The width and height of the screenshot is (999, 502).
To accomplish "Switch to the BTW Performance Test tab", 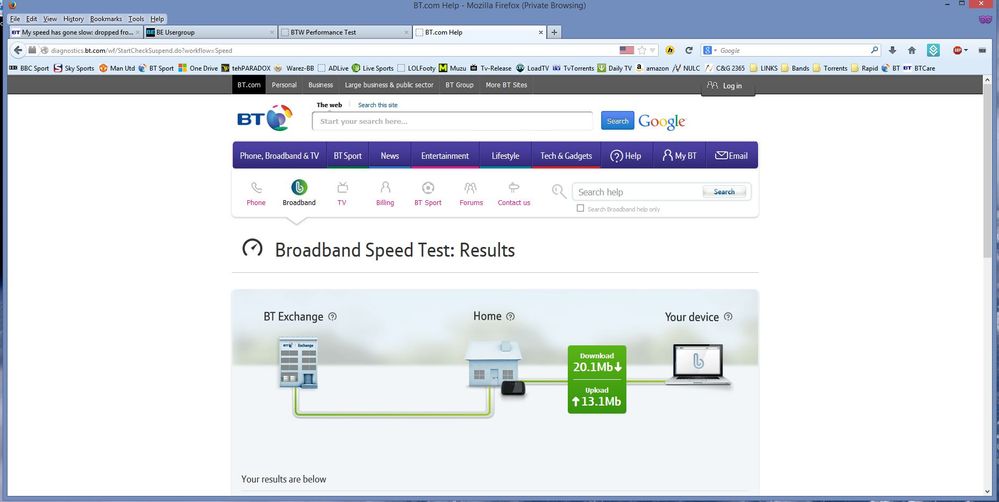I will pyautogui.click(x=345, y=32).
